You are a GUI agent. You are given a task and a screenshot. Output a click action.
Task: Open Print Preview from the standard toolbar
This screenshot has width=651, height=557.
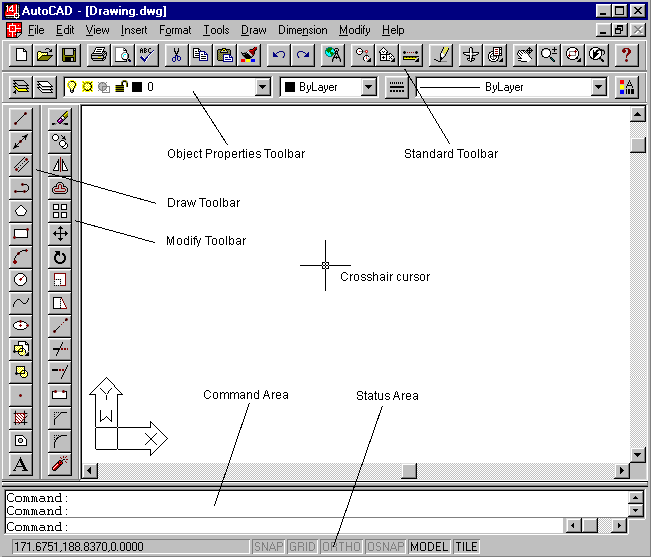click(x=123, y=55)
